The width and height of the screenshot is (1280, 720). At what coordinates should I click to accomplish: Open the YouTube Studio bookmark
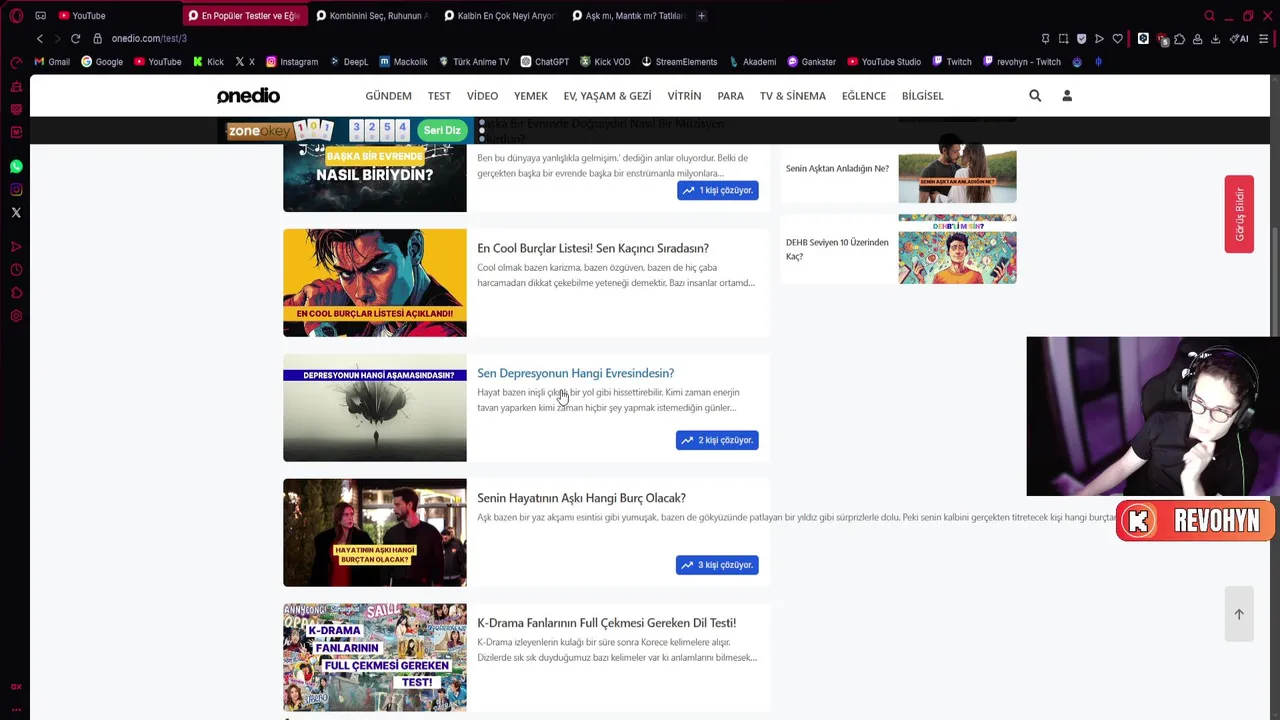coord(884,62)
